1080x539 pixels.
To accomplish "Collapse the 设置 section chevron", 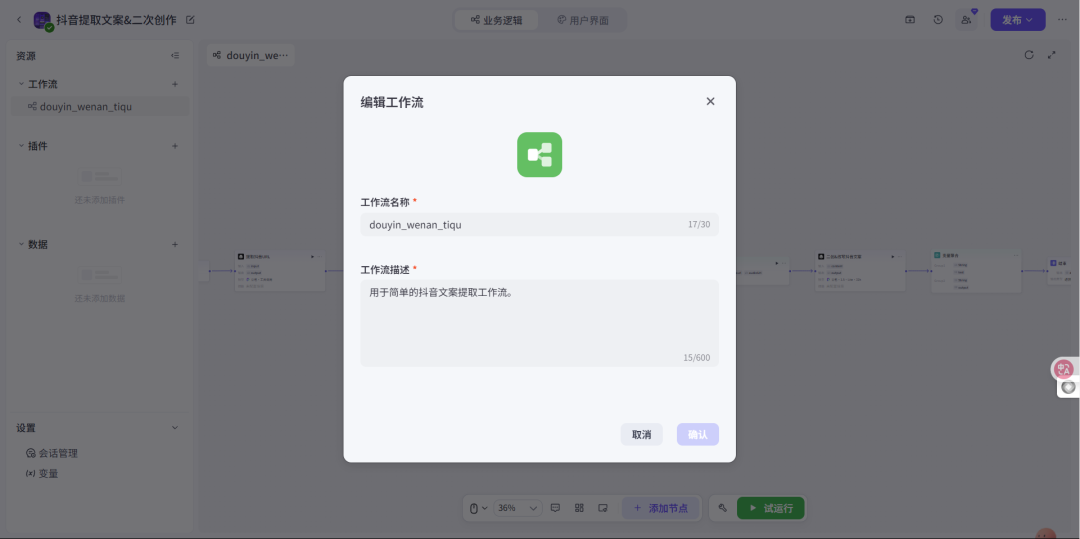I will pos(175,427).
